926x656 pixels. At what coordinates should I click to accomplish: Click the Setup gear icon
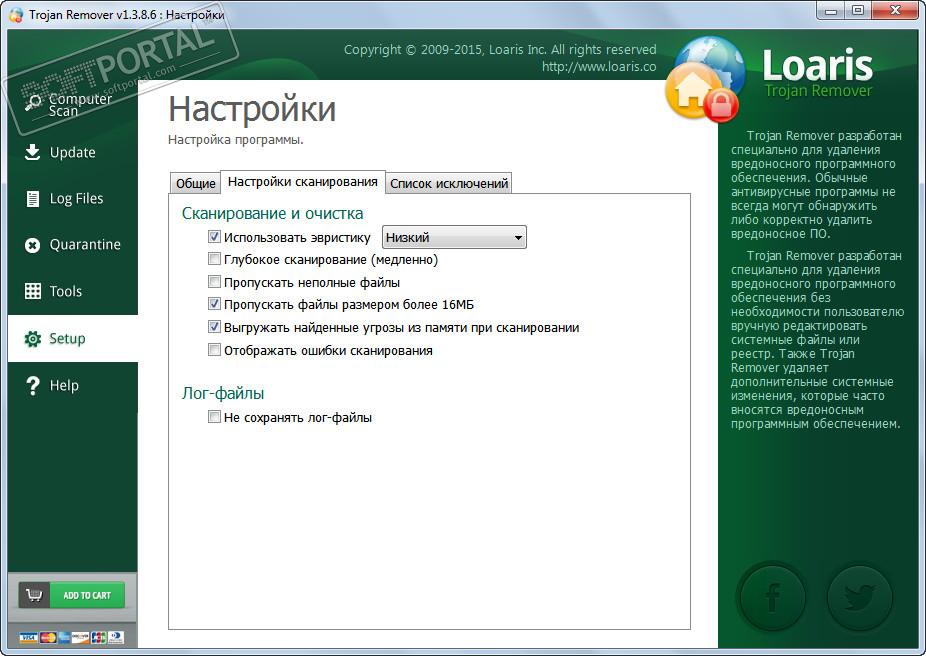pos(32,339)
